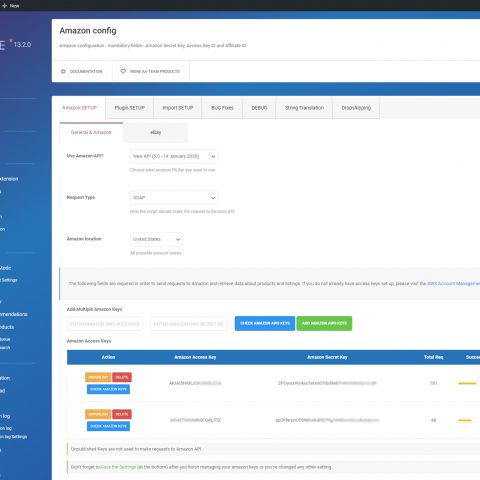Open the String Translation tab

[x=304, y=108]
